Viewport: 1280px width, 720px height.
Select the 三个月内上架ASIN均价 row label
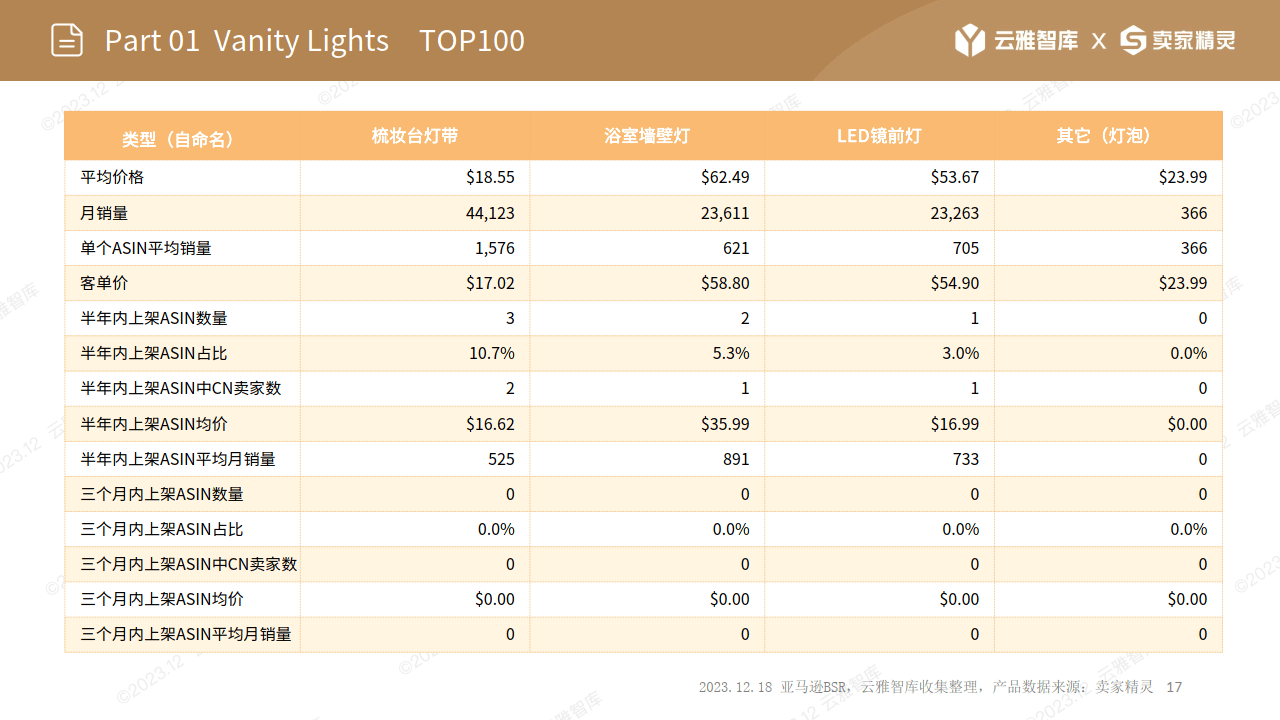162,599
